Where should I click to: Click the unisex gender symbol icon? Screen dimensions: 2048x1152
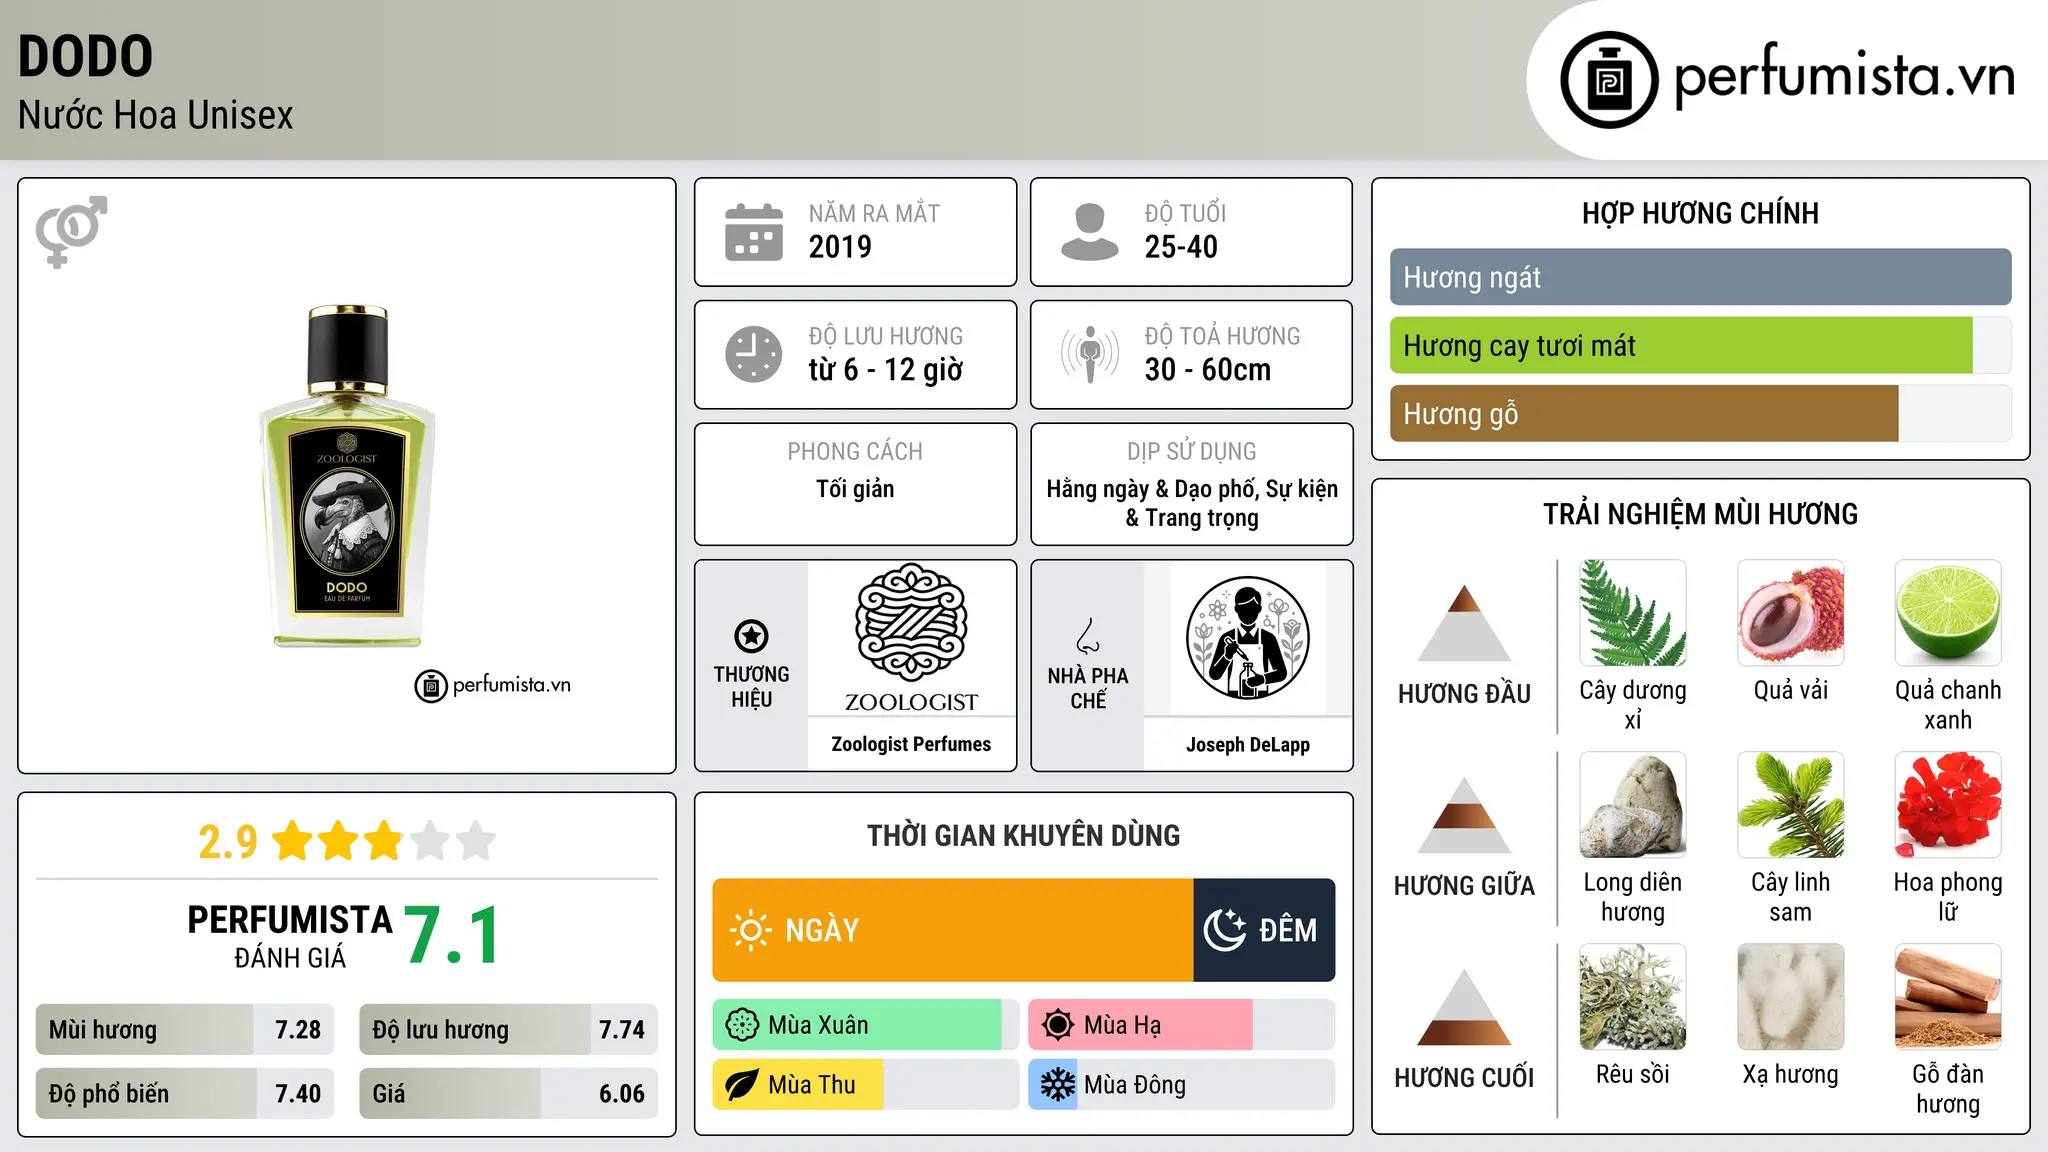coord(71,231)
